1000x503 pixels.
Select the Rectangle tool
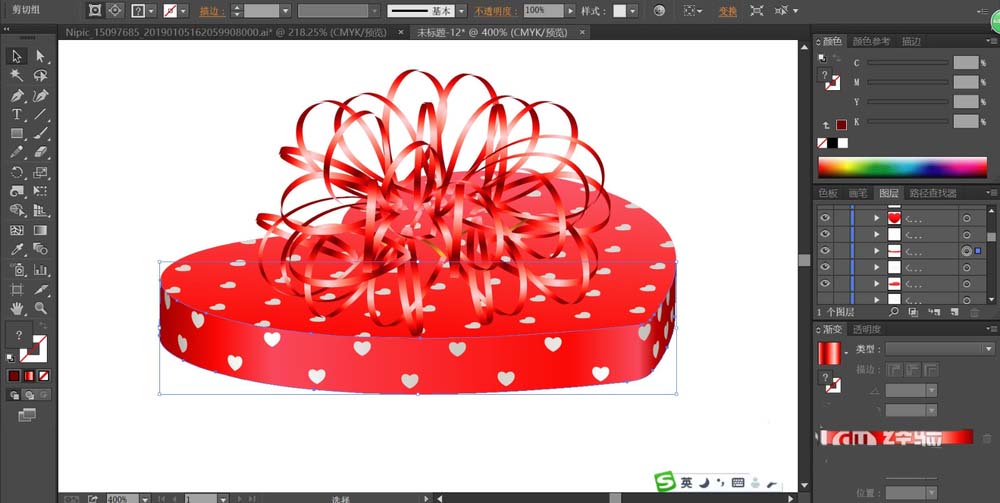point(17,134)
